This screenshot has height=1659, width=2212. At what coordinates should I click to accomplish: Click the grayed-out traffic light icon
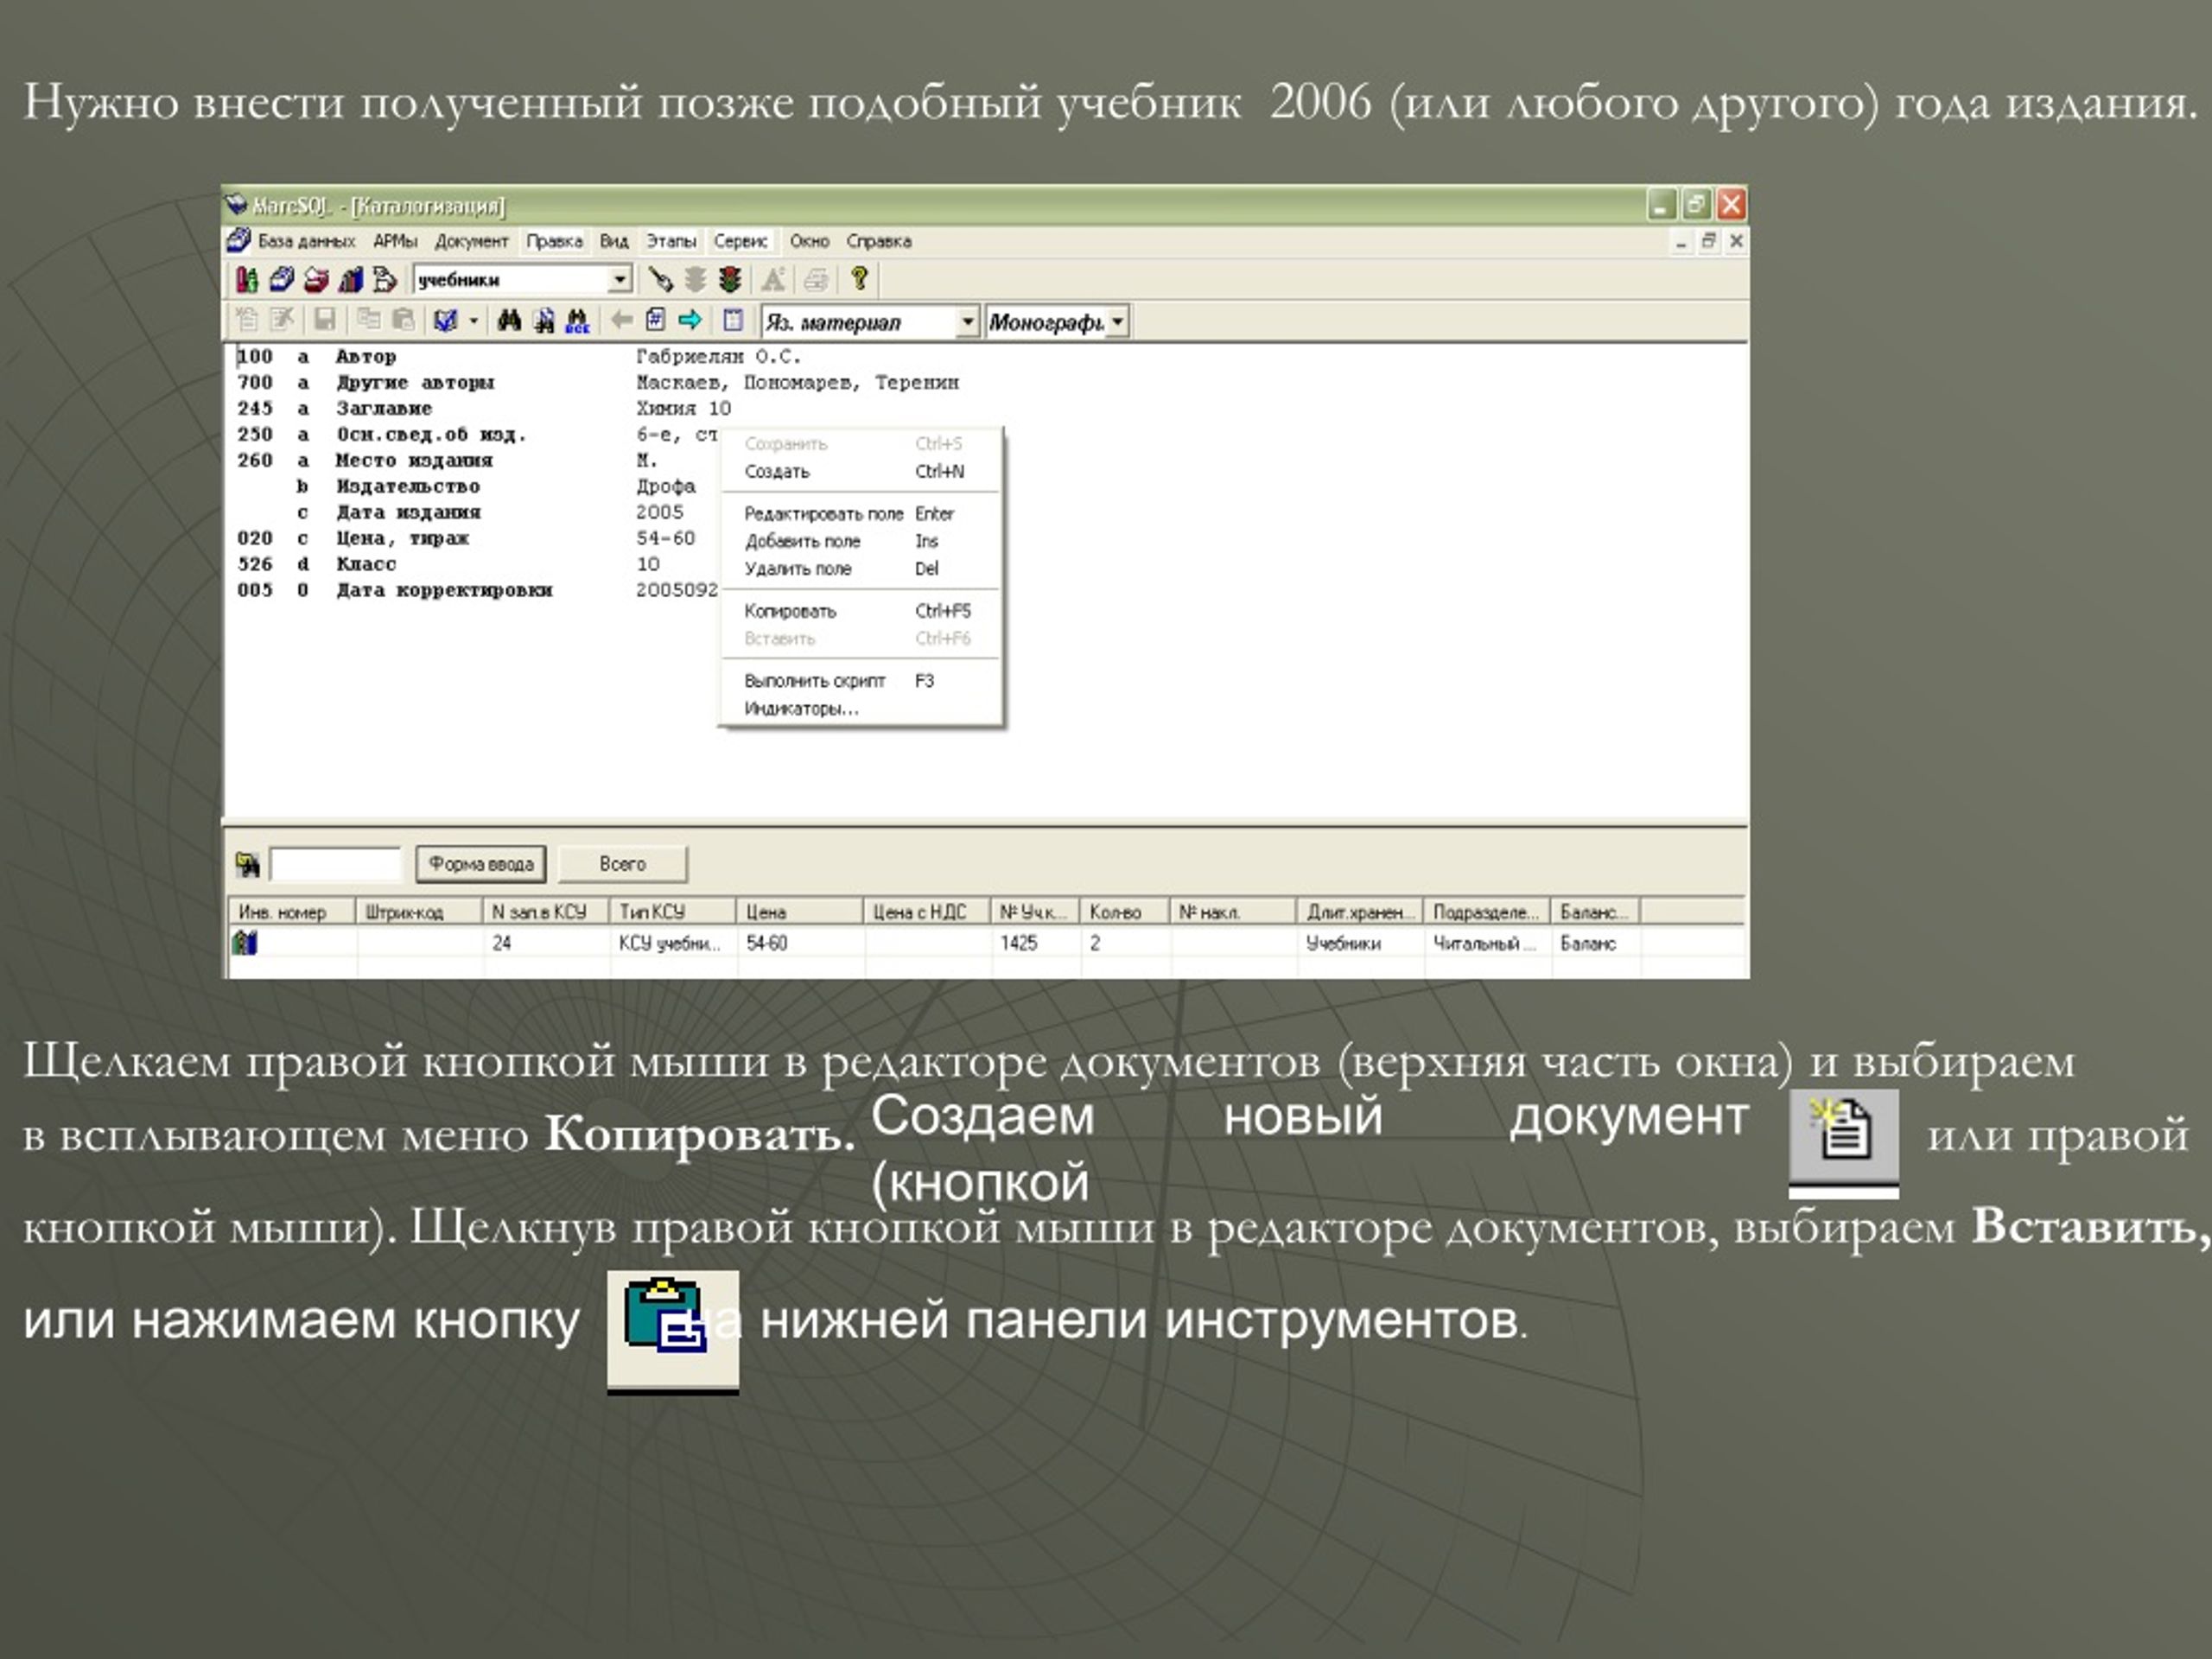[695, 280]
